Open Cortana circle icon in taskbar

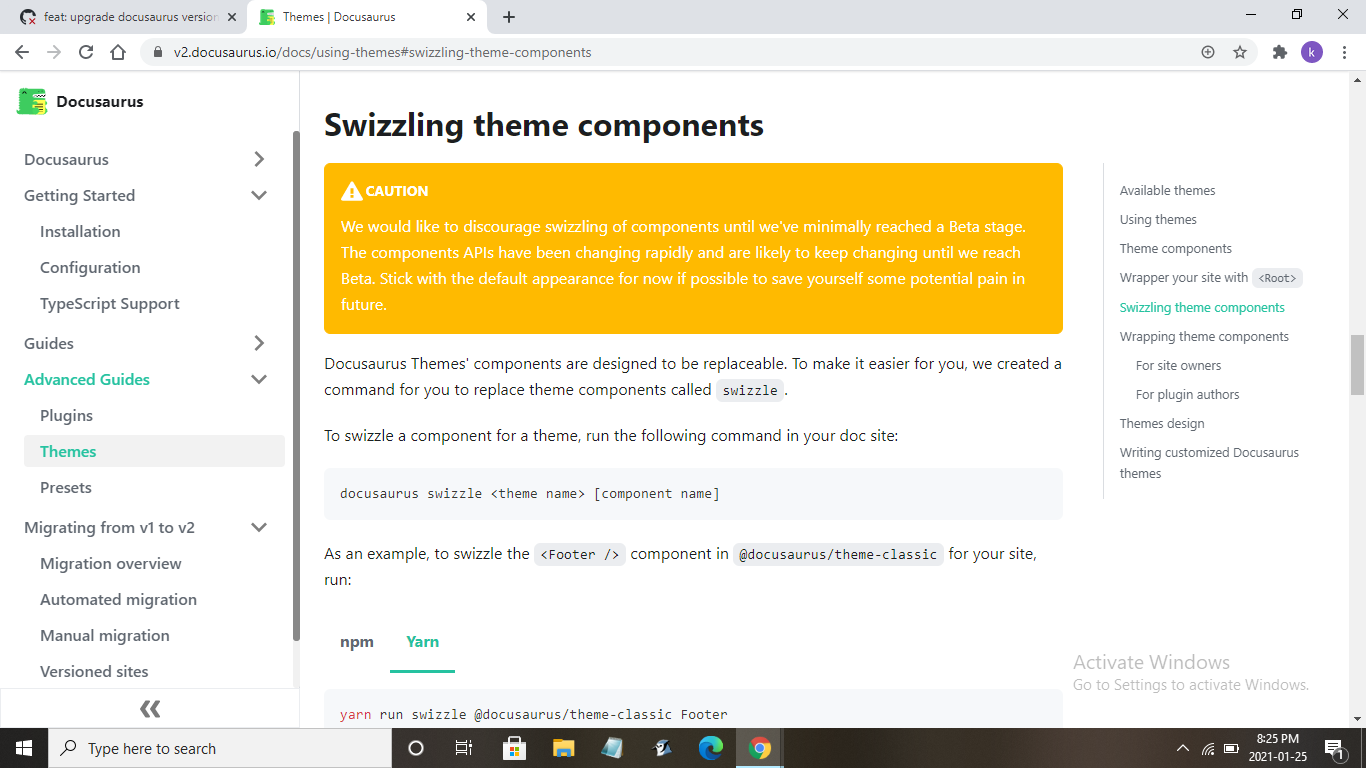coord(416,748)
